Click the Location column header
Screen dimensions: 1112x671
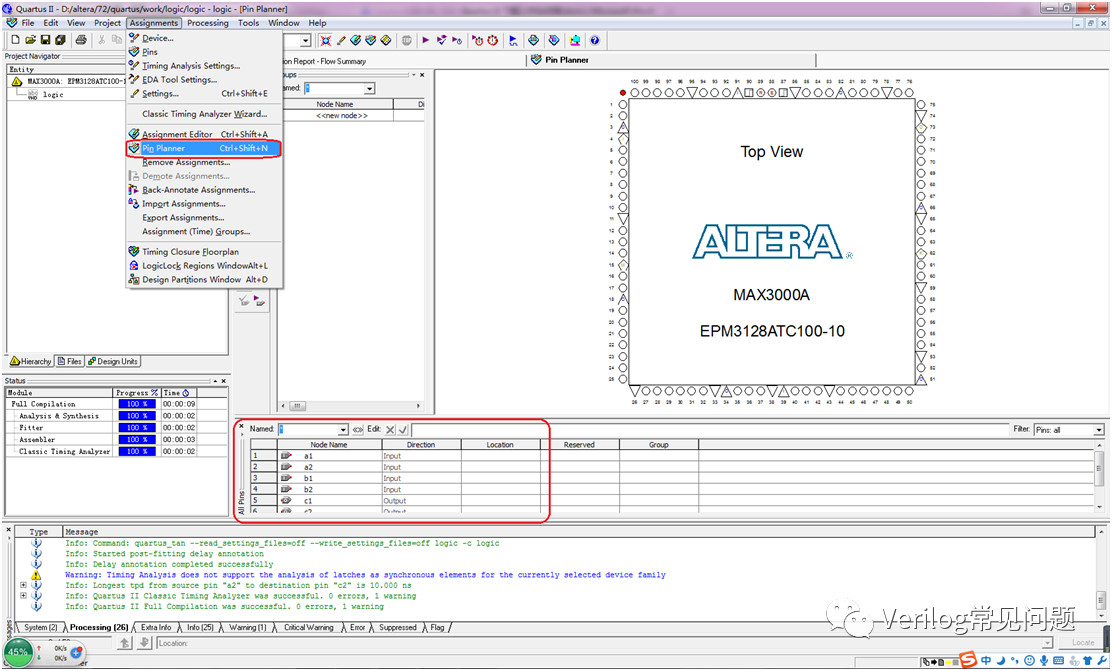pos(500,445)
